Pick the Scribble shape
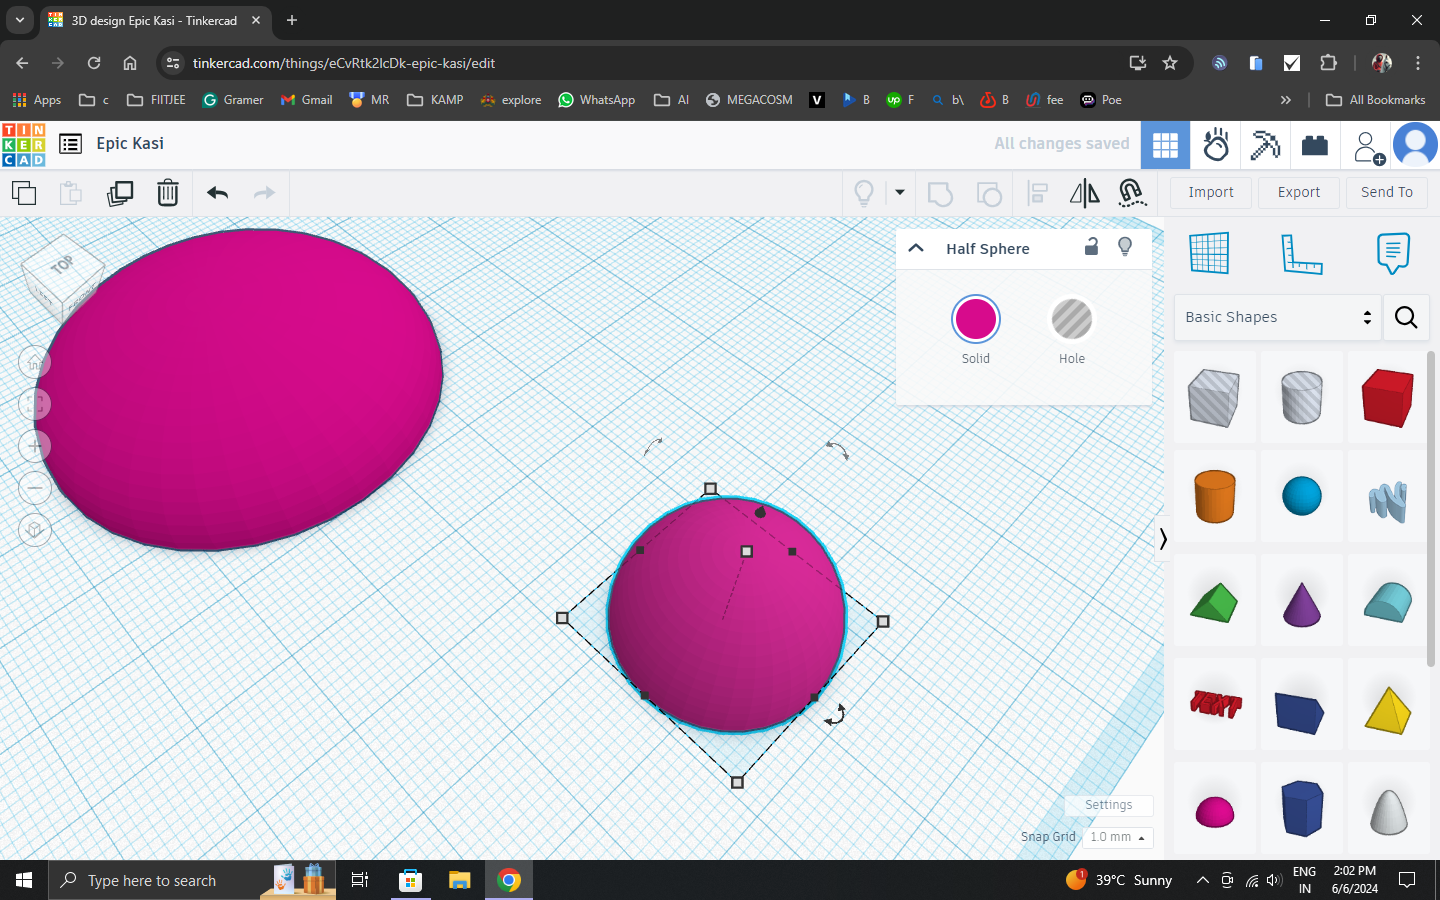Screen dimensions: 1440x900 click(1388, 500)
